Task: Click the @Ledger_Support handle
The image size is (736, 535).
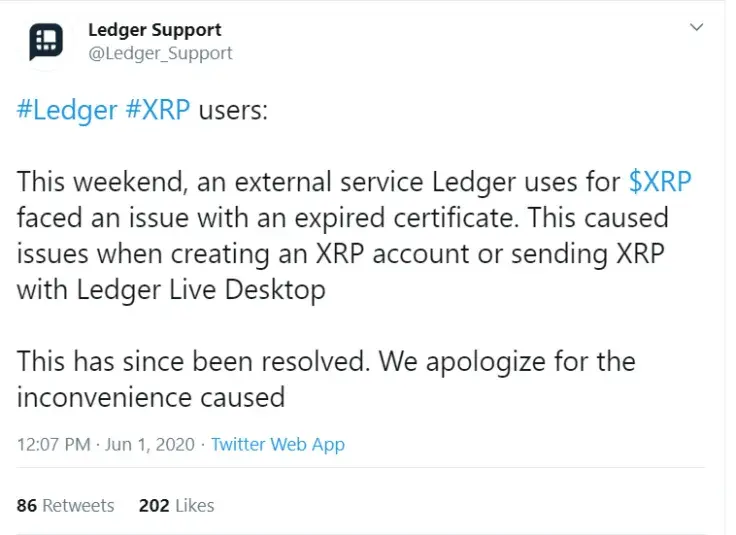Action: click(160, 53)
